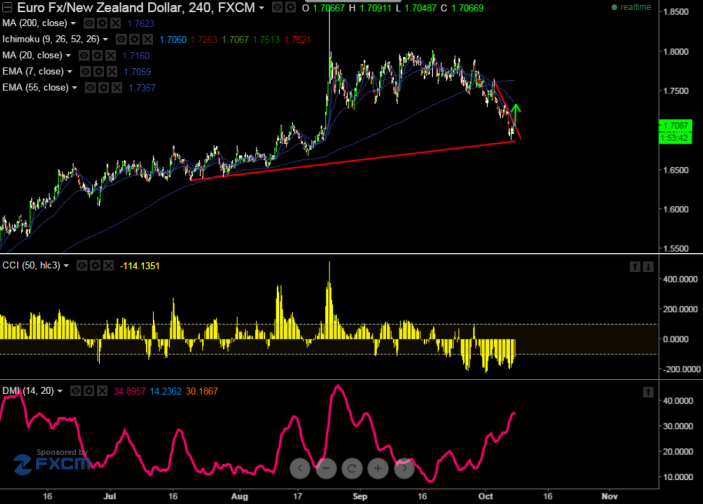This screenshot has width=703, height=504.
Task: Click the Oct label on time axis
Action: [486, 496]
